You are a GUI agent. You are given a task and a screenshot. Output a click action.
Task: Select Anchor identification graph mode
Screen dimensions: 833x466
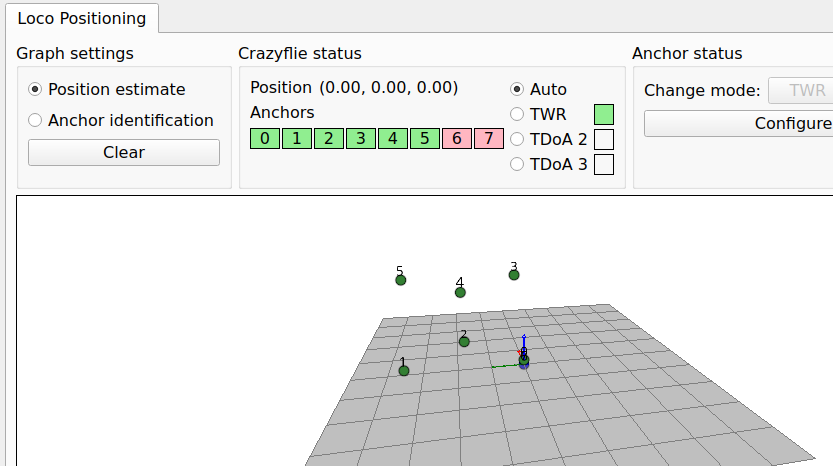pos(36,120)
